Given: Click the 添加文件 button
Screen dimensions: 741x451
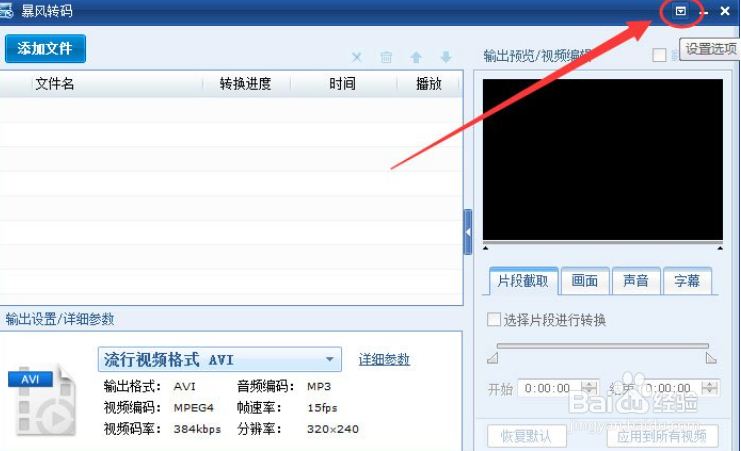Looking at the screenshot, I should [x=45, y=48].
